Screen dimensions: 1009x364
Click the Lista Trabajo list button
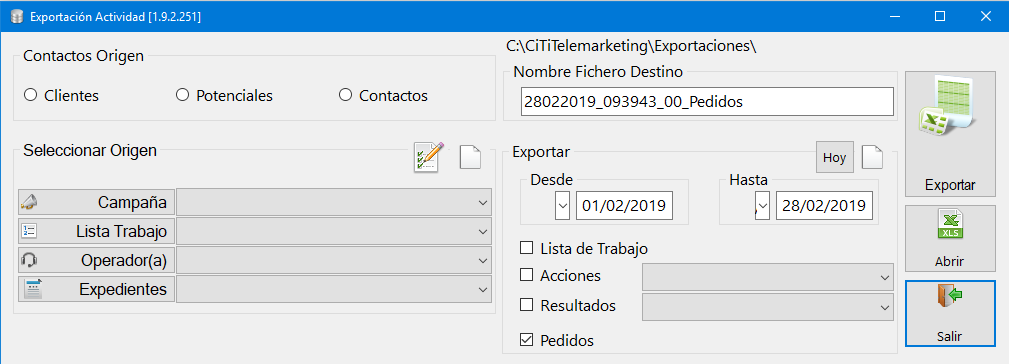coord(97,231)
